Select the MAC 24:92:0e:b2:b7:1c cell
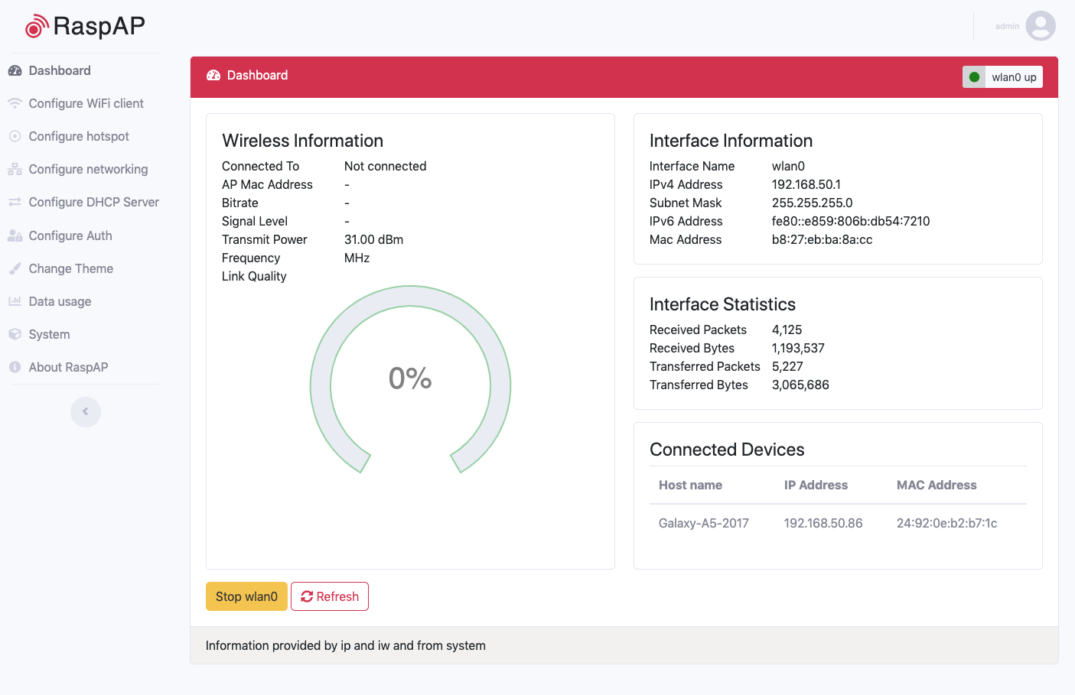Viewport: 1075px width, 695px height. 947,523
